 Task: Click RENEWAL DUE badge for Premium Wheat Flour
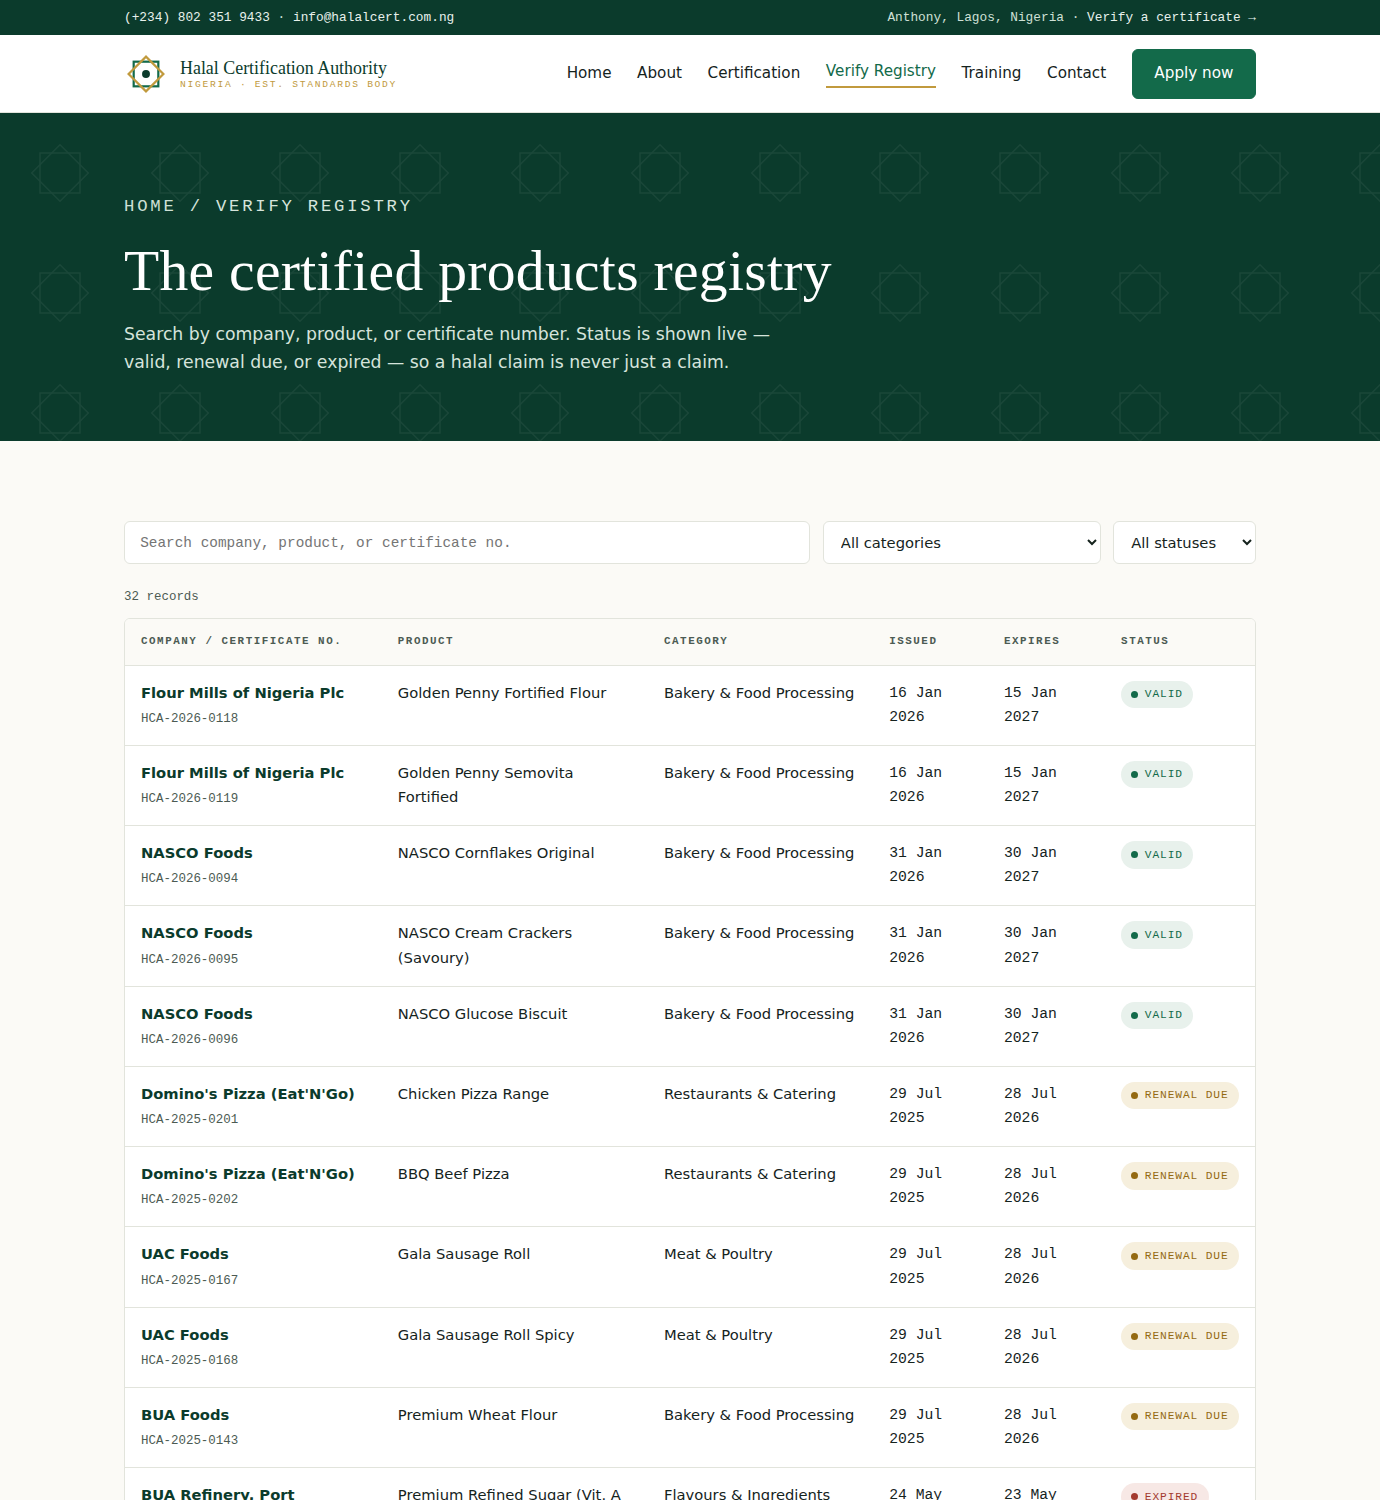(1179, 1416)
